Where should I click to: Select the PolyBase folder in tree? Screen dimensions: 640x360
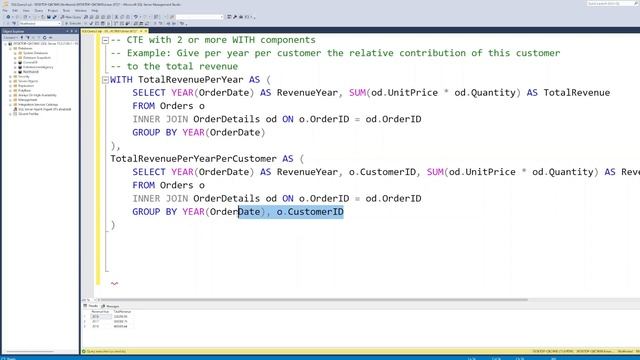[x=24, y=91]
